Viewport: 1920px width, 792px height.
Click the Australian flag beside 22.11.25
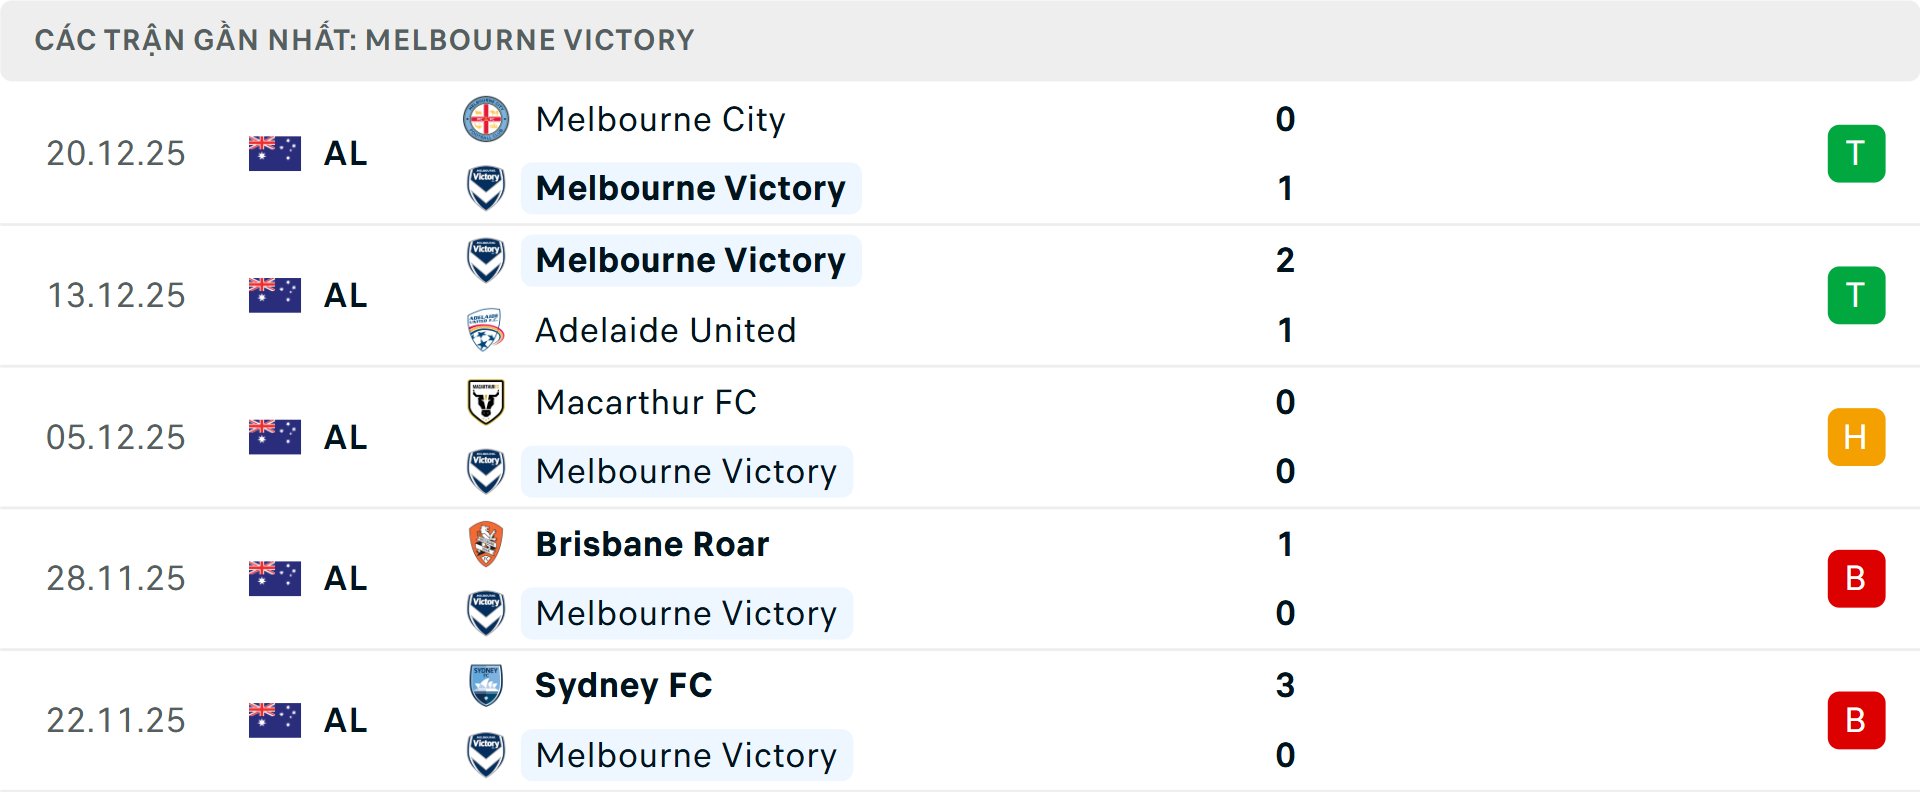pos(274,720)
